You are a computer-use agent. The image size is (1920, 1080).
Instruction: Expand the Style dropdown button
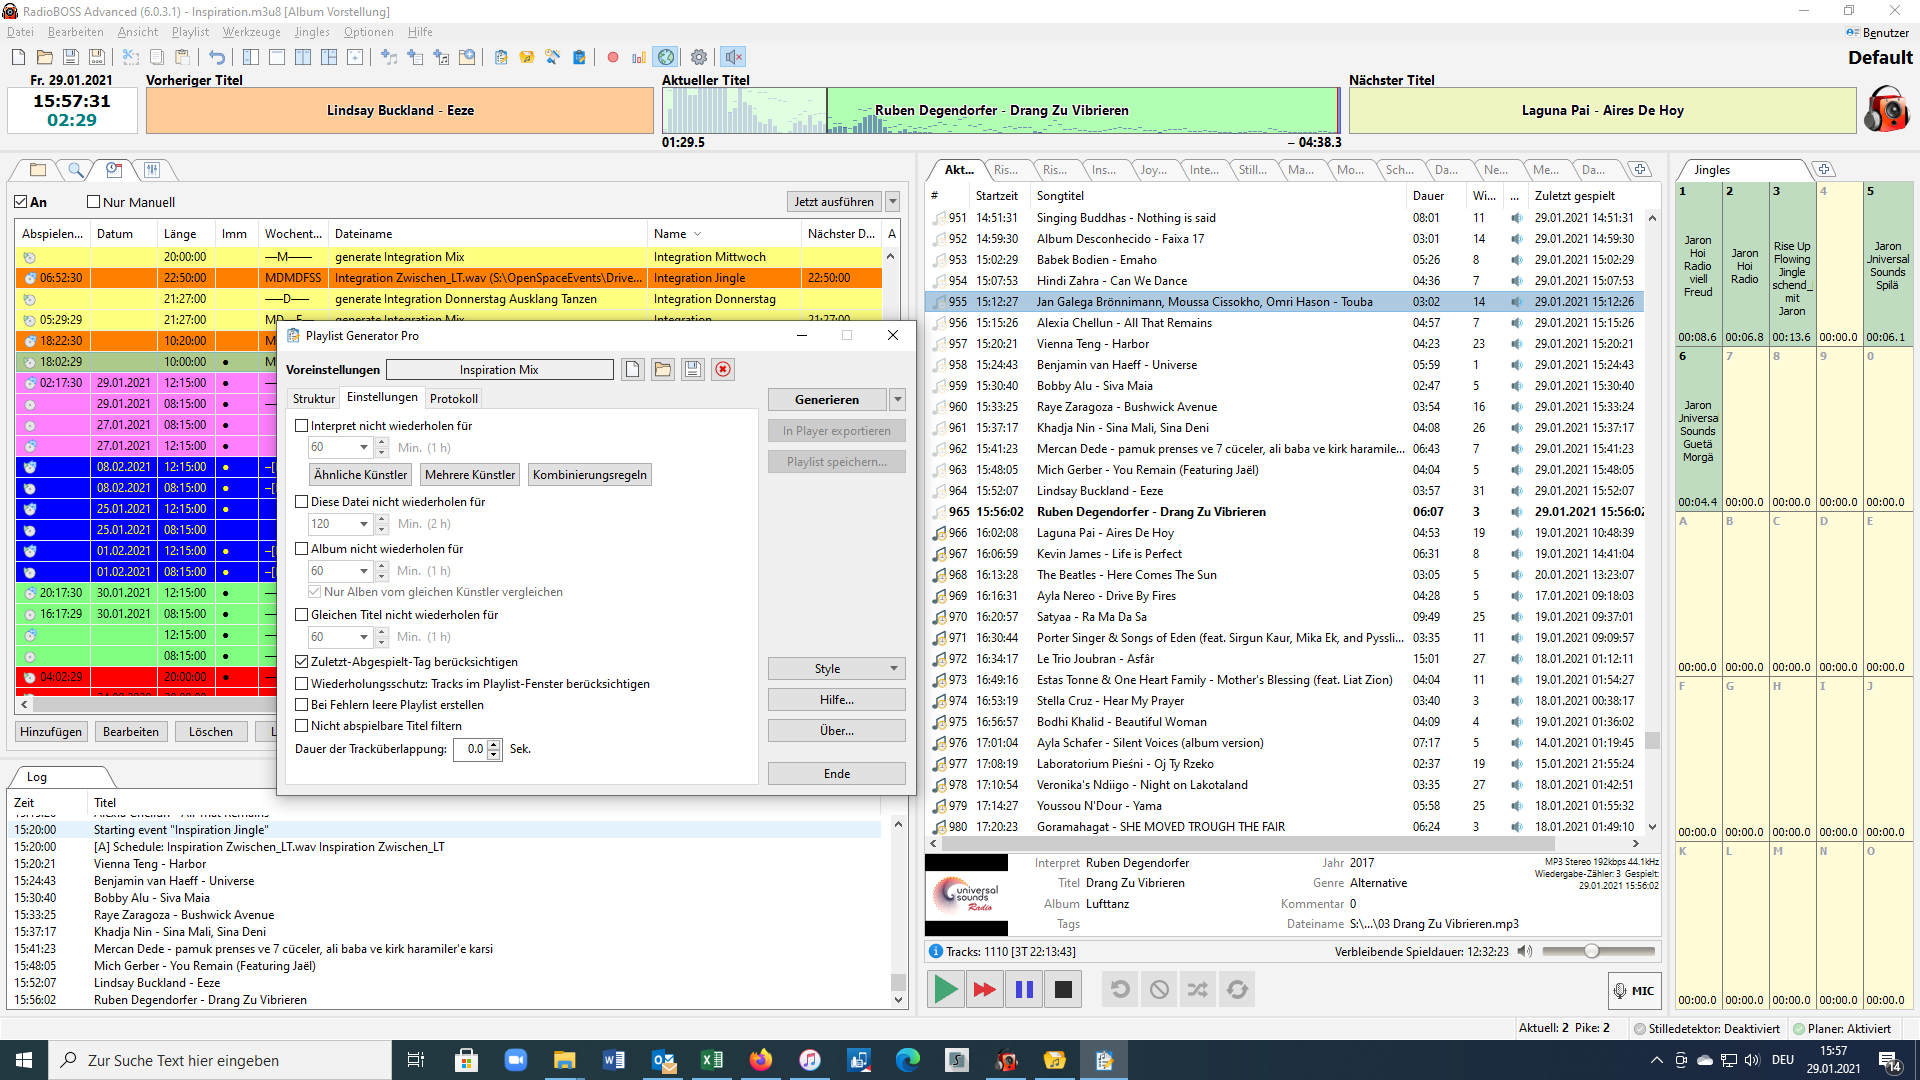pyautogui.click(x=837, y=668)
